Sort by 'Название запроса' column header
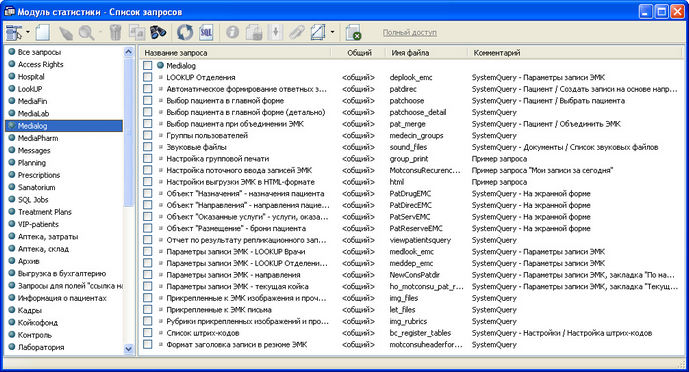 pyautogui.click(x=236, y=53)
